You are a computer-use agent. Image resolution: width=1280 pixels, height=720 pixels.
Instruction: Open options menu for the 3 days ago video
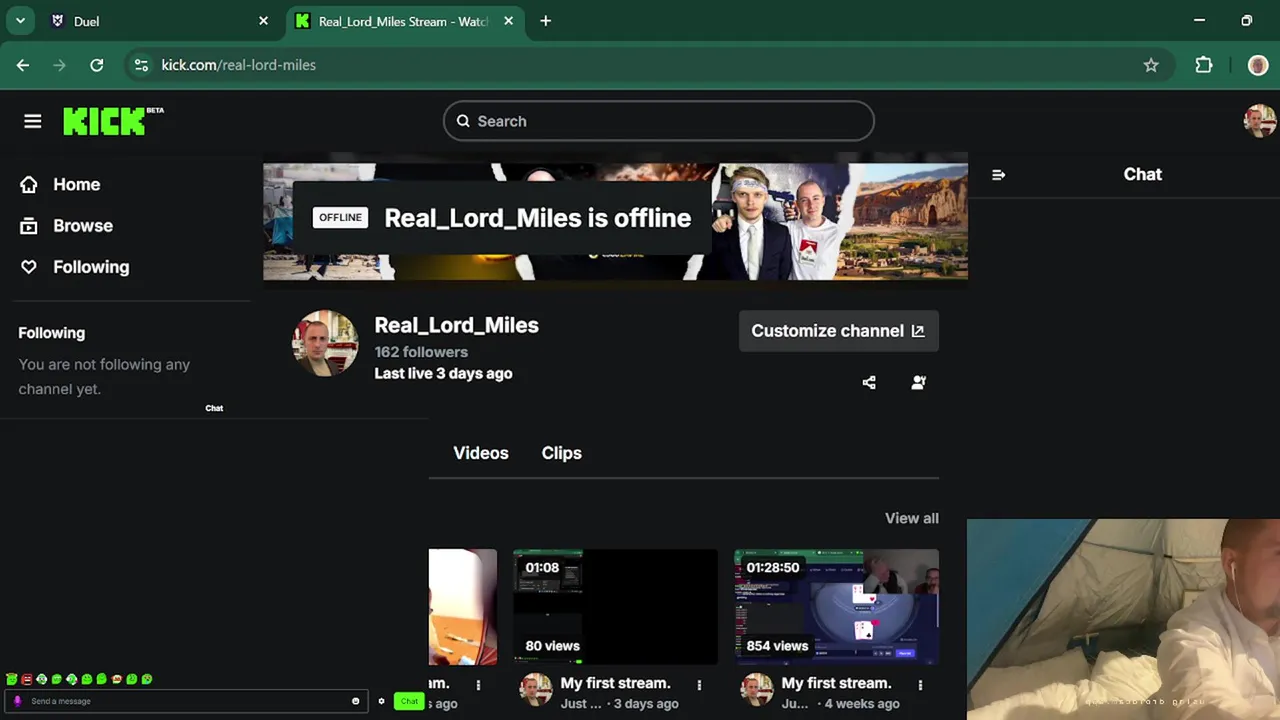click(699, 685)
